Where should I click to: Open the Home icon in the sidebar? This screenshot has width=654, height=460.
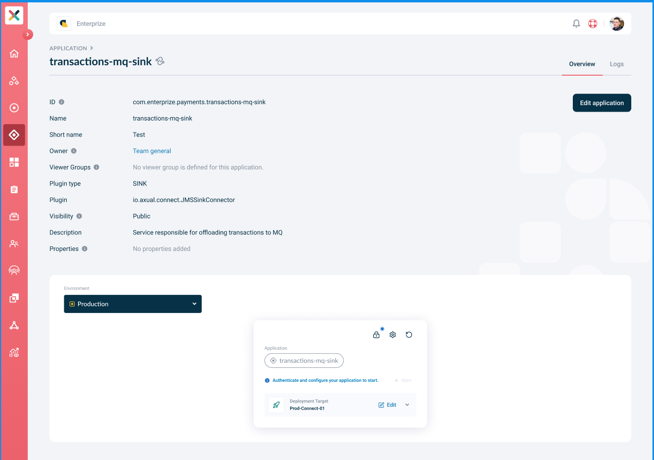pos(14,54)
